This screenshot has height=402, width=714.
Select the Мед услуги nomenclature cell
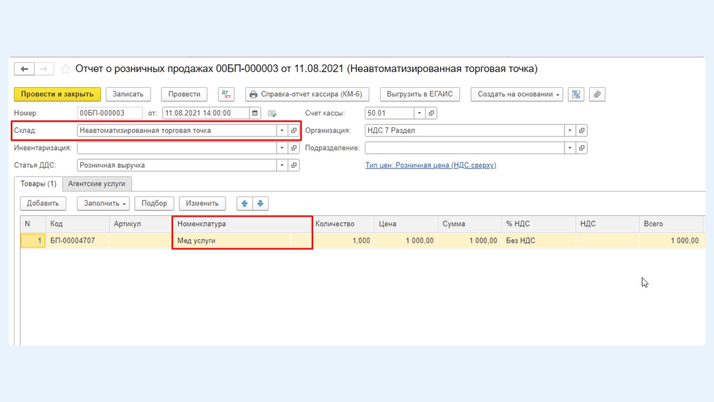tap(241, 241)
